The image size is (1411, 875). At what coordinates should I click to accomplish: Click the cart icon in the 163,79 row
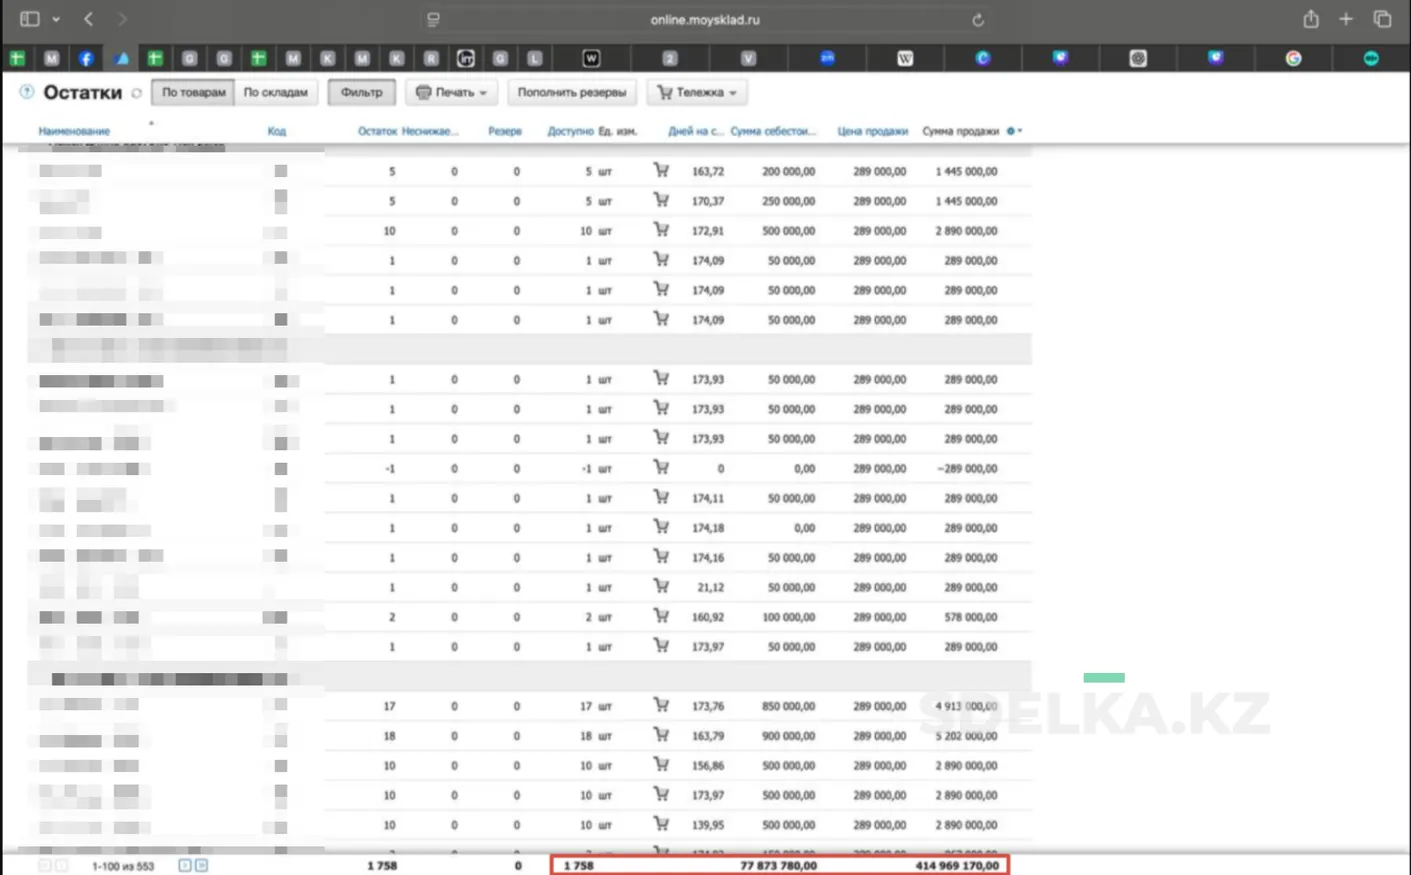pyautogui.click(x=661, y=735)
